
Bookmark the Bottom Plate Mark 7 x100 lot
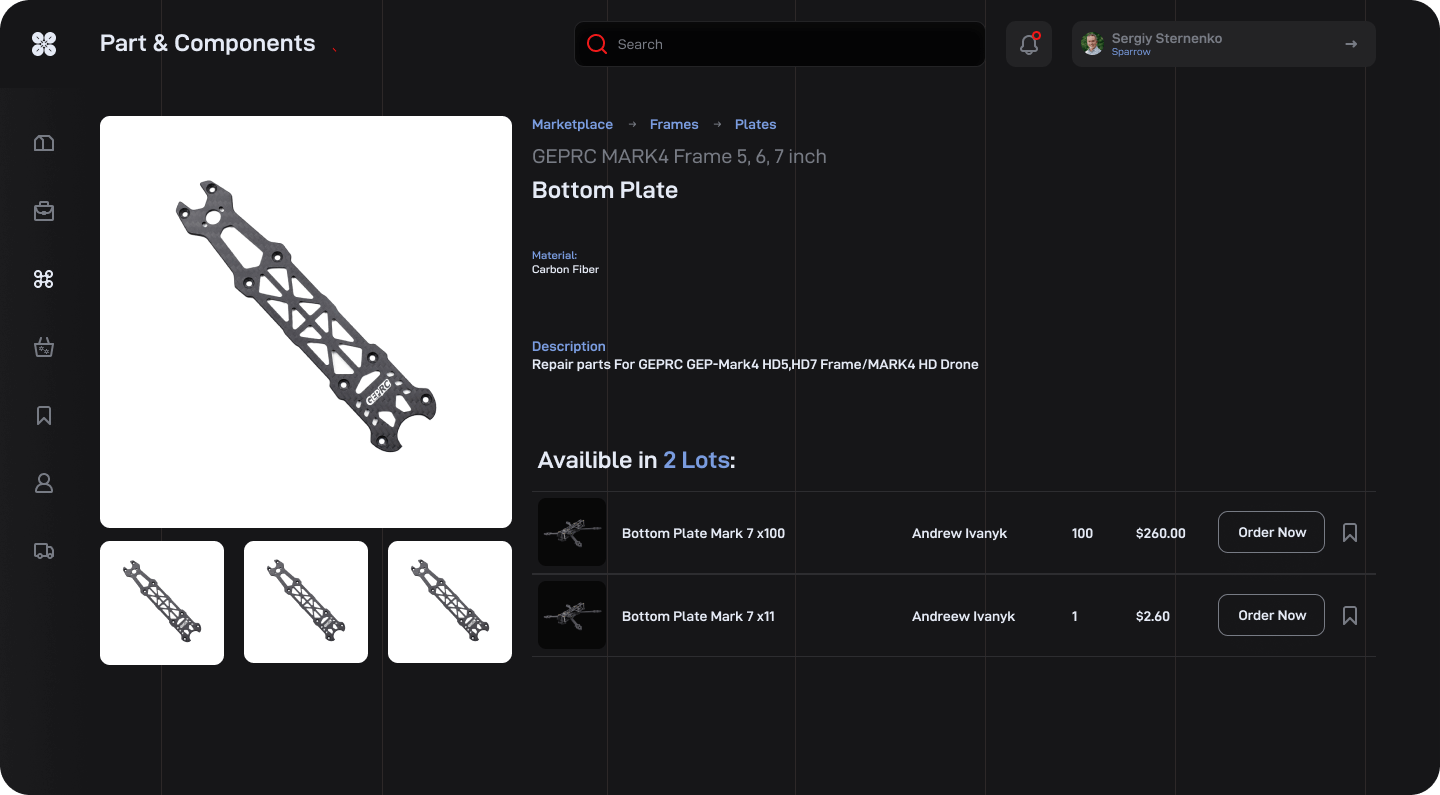click(1350, 533)
